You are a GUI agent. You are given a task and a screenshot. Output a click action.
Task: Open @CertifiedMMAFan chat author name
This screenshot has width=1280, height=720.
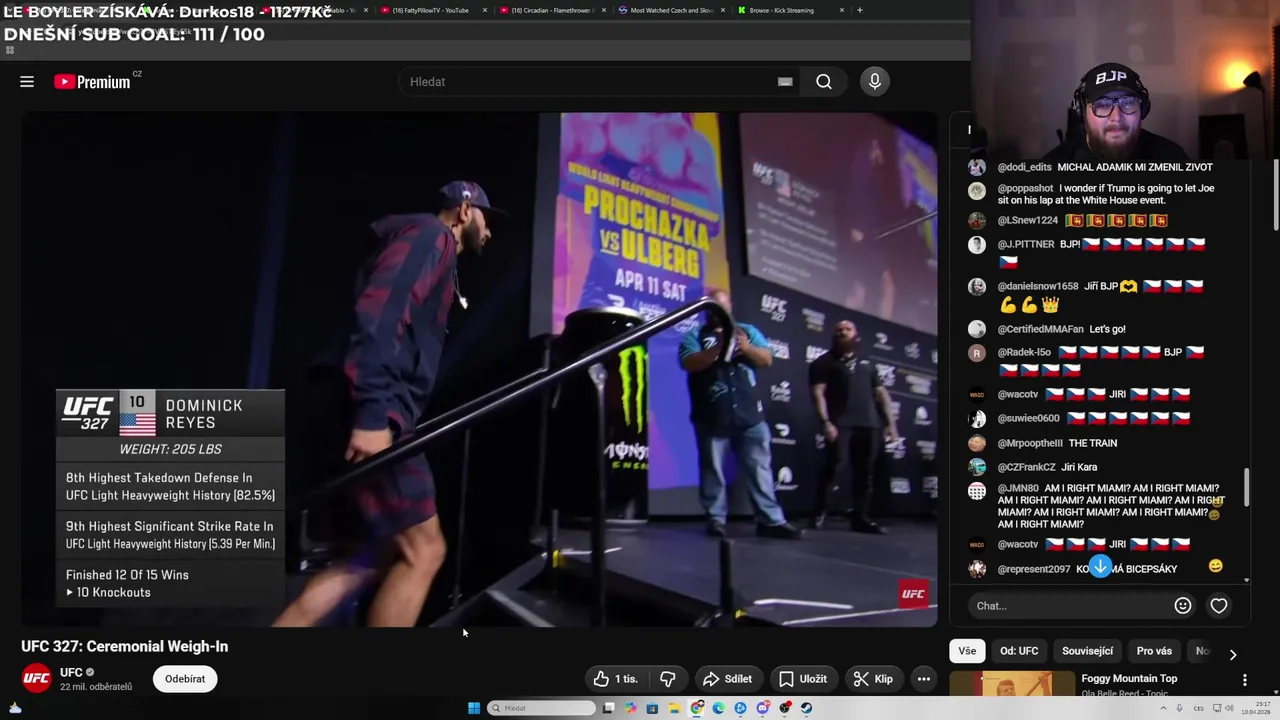(1040, 329)
